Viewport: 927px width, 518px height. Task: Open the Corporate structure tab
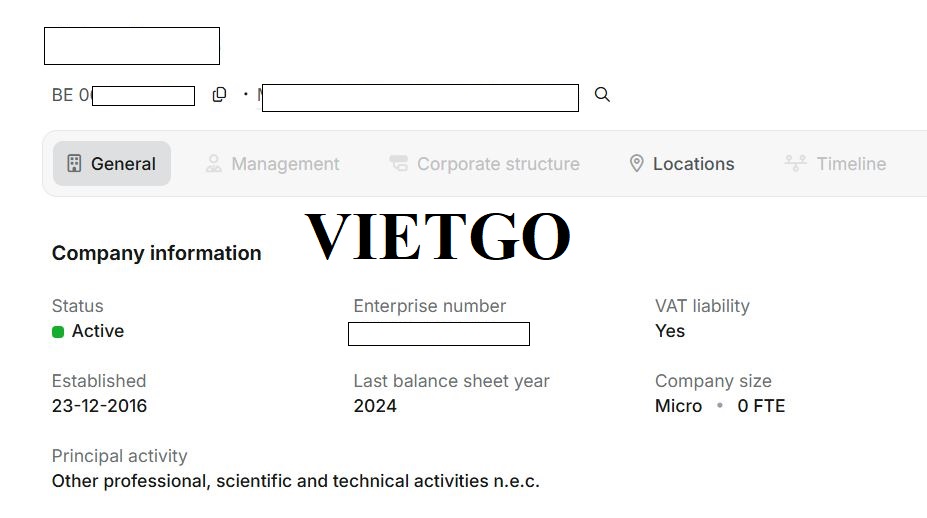coord(484,164)
